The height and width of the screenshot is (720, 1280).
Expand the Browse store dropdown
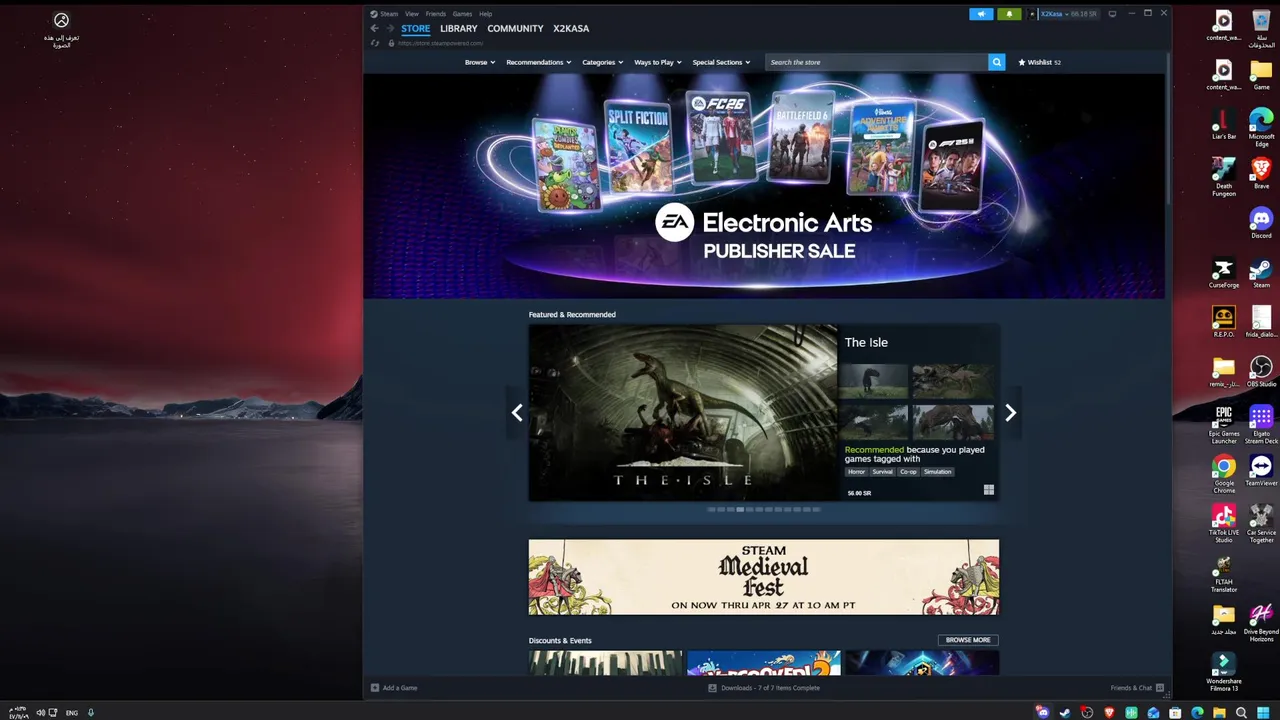coord(480,62)
